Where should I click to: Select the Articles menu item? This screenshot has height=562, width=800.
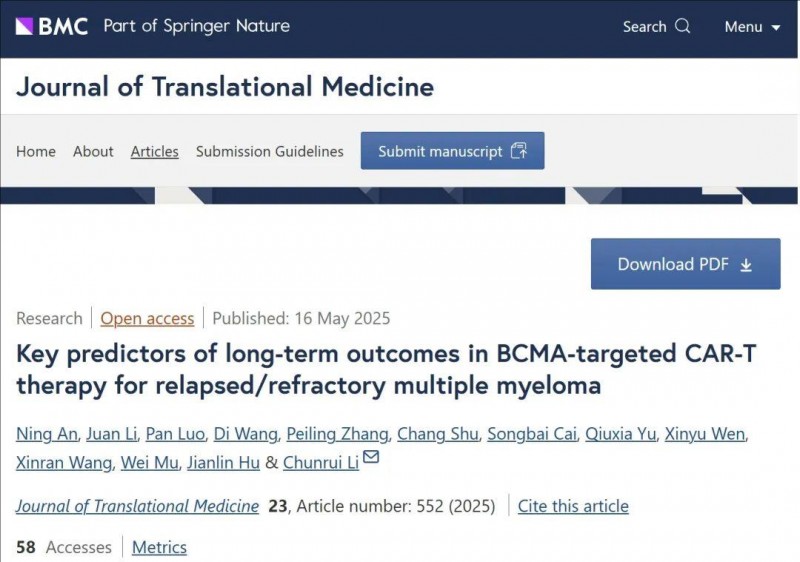pyautogui.click(x=154, y=151)
